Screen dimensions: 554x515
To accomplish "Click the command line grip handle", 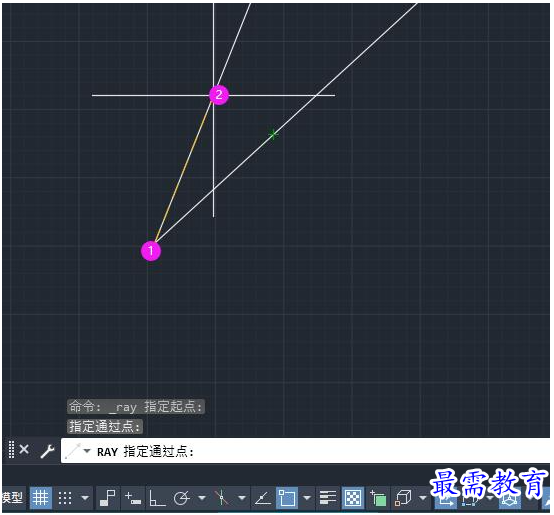I will click(x=11, y=450).
